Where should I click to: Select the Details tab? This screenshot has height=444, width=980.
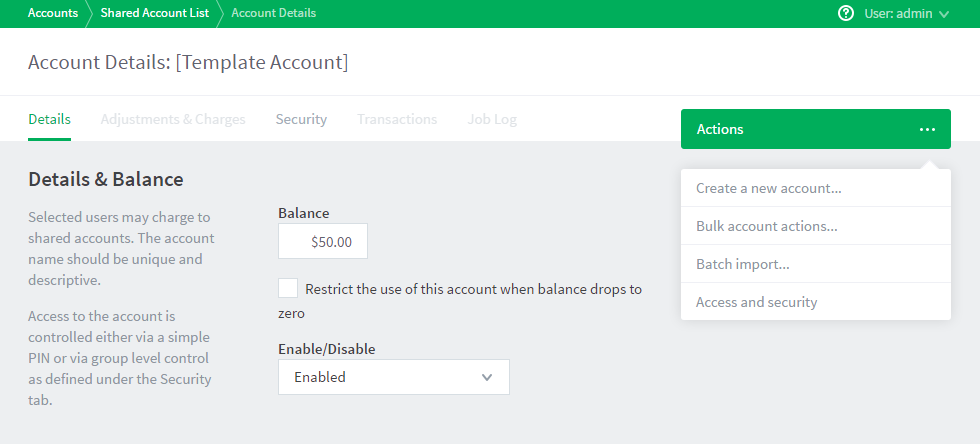(49, 119)
